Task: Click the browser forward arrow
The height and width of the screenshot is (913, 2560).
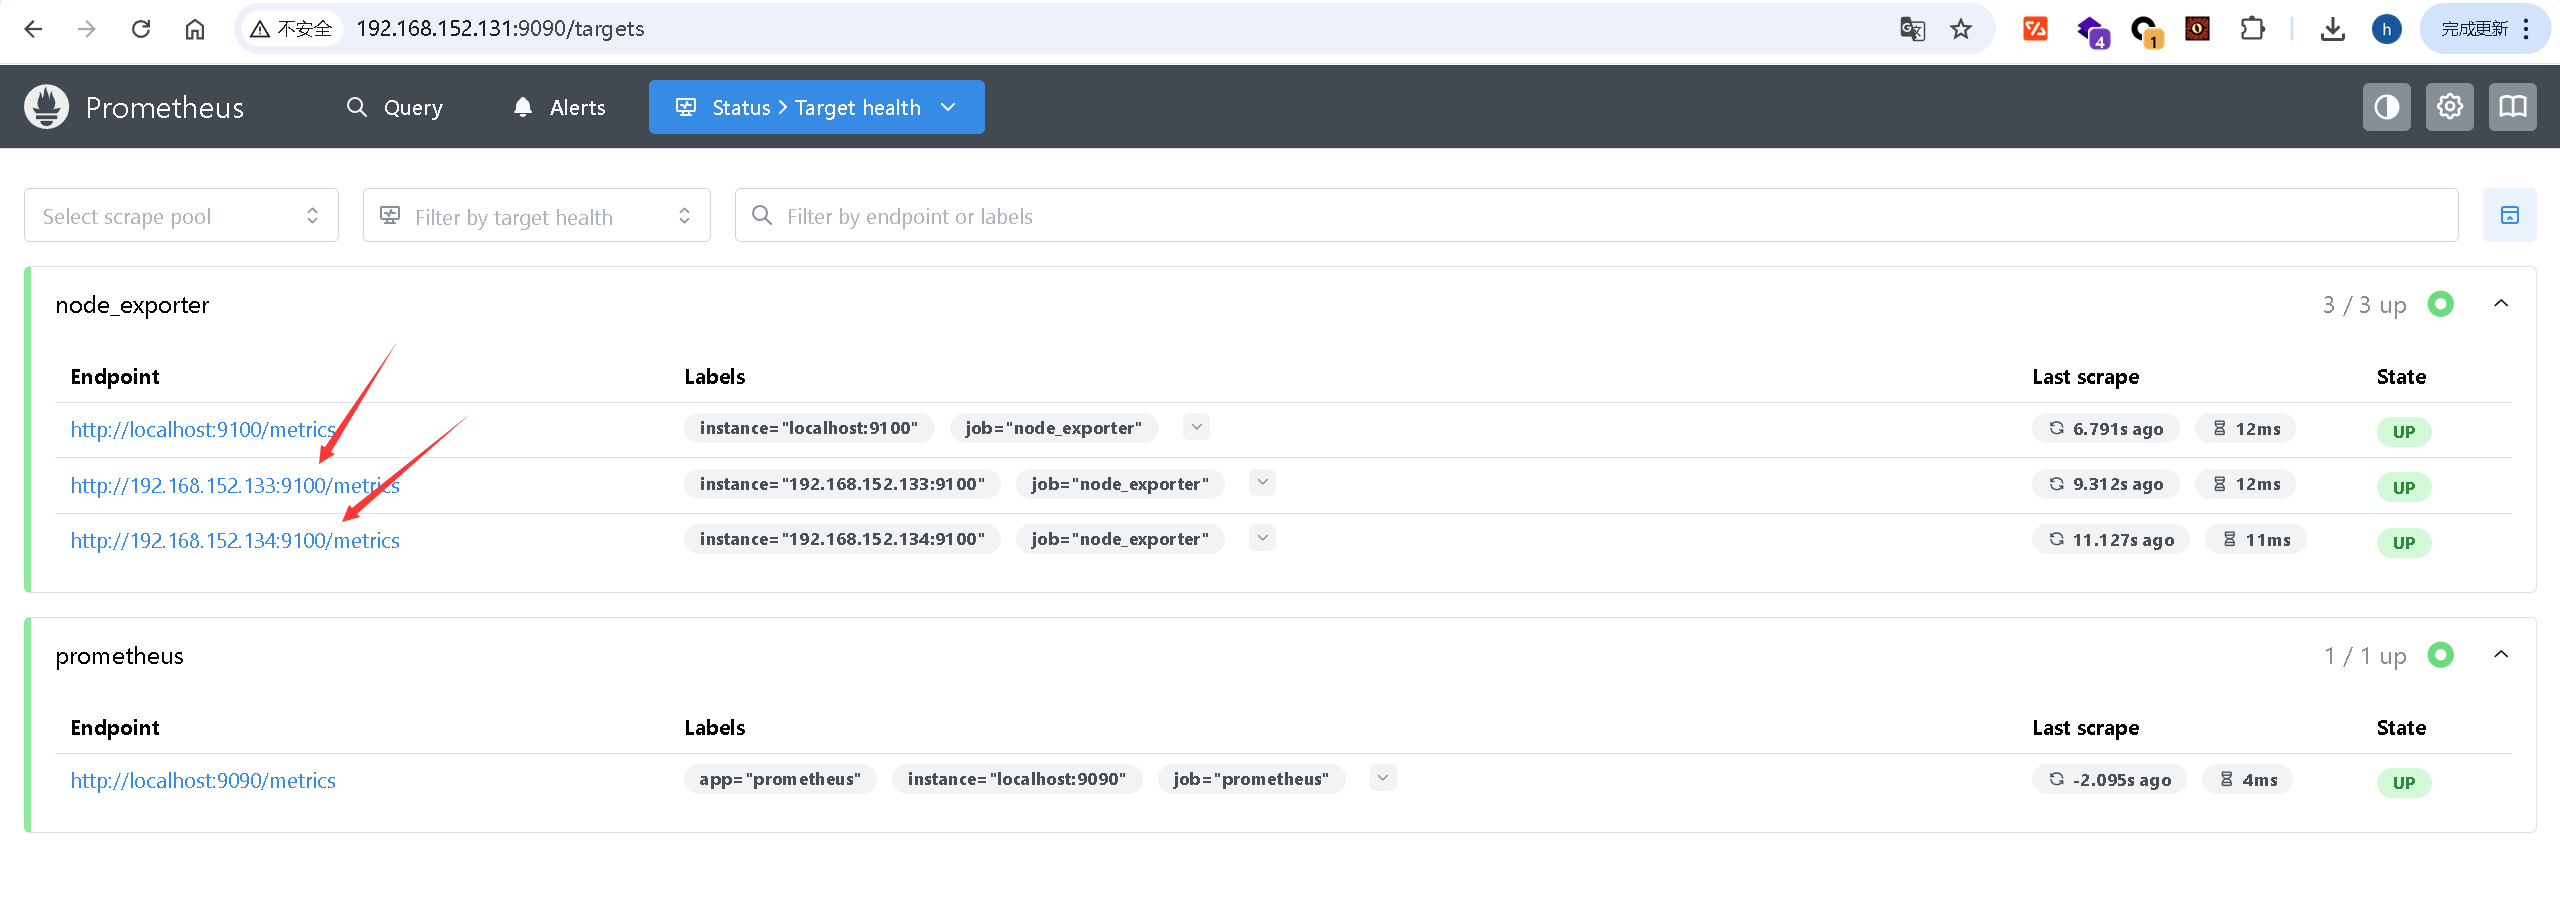Action: pos(87,29)
